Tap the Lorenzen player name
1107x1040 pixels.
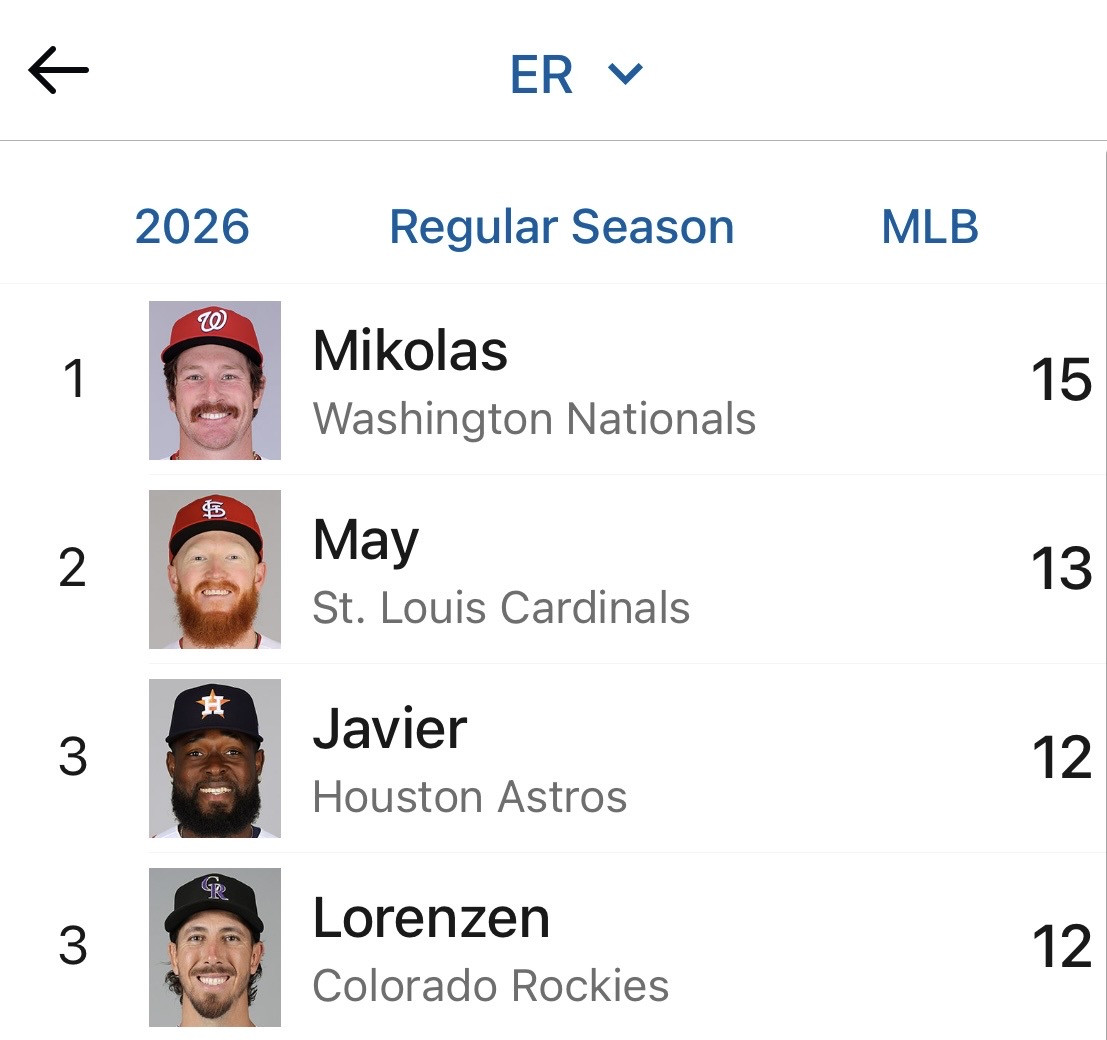431,918
